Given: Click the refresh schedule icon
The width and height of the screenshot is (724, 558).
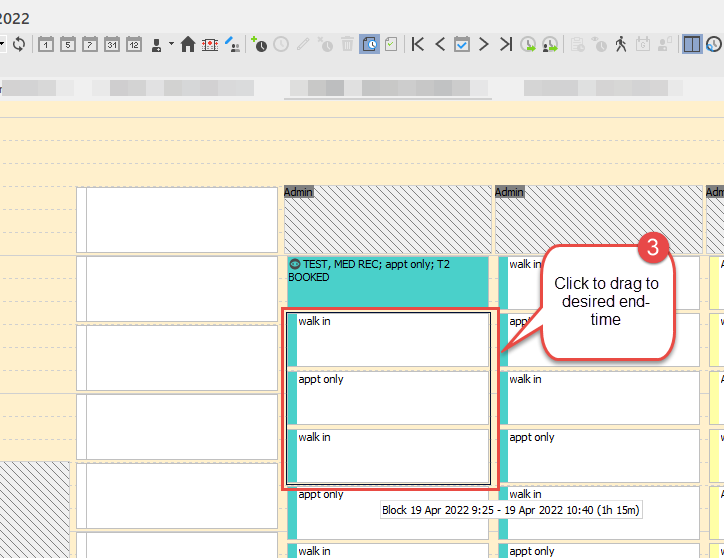Looking at the screenshot, I should 19,45.
